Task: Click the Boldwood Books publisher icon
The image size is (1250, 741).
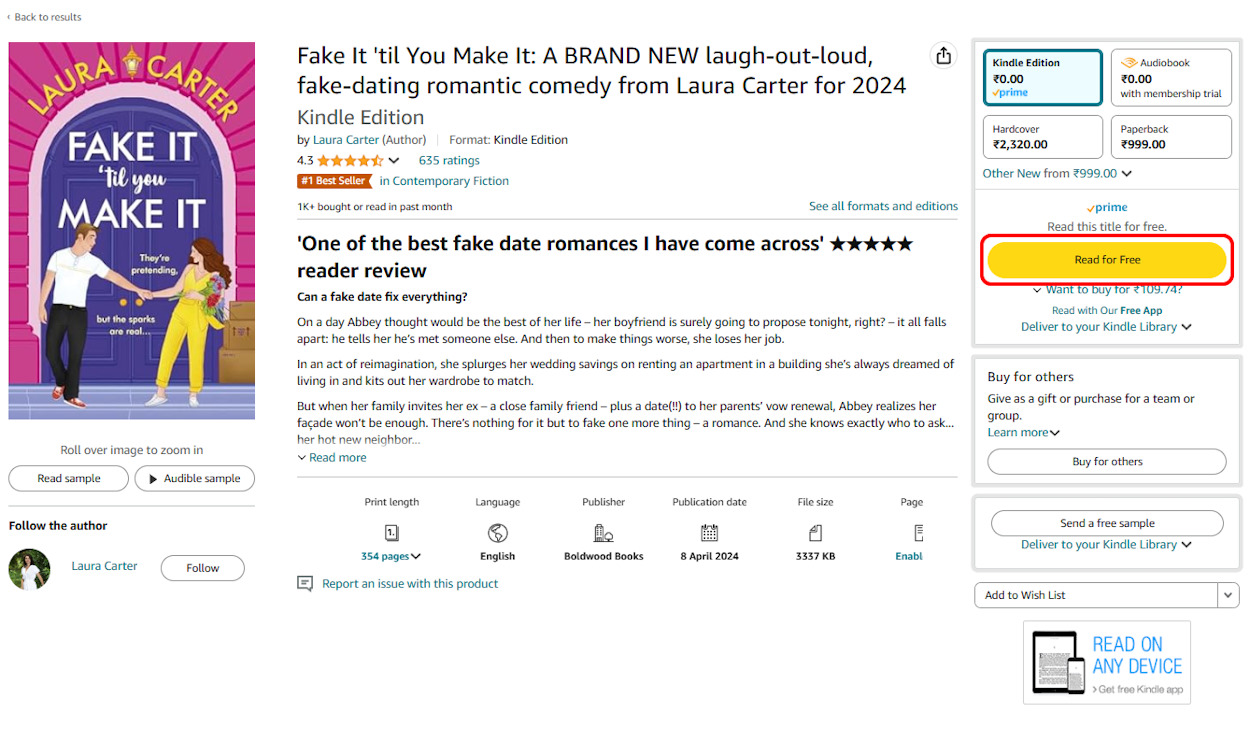Action: (603, 533)
